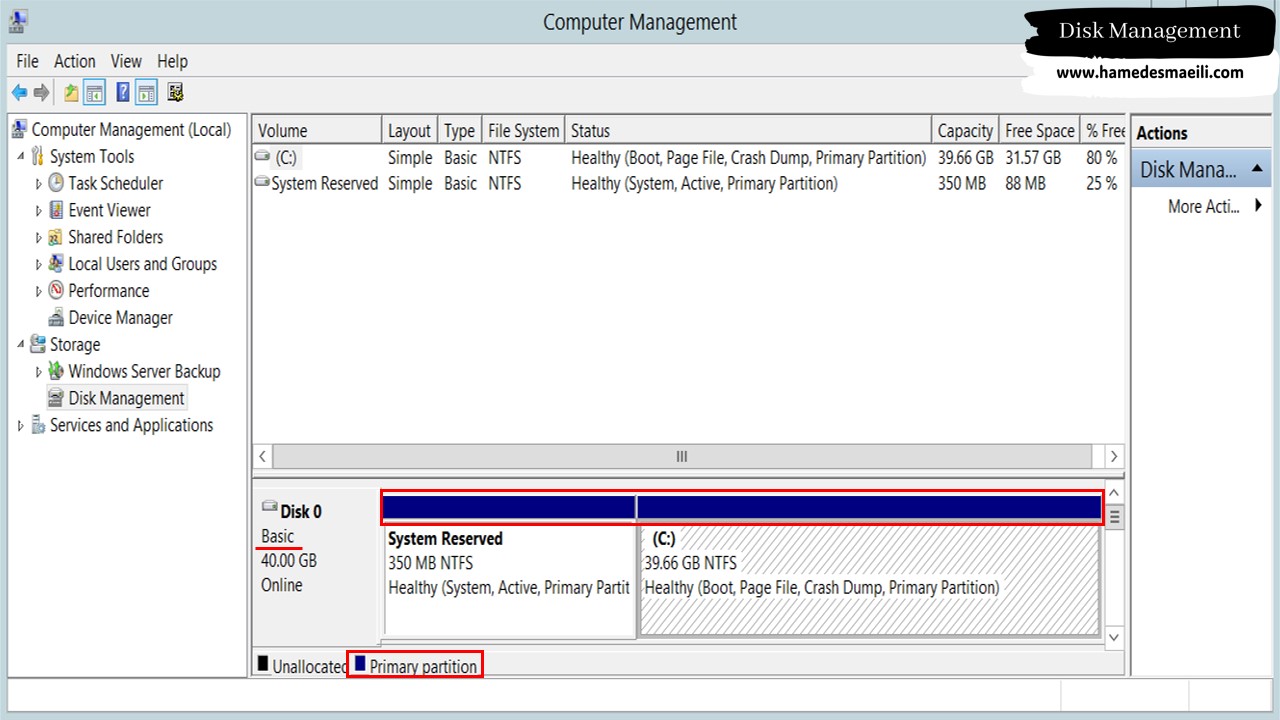Screen dimensions: 1280x720
Task: Collapse the System Tools tree node
Action: point(21,157)
